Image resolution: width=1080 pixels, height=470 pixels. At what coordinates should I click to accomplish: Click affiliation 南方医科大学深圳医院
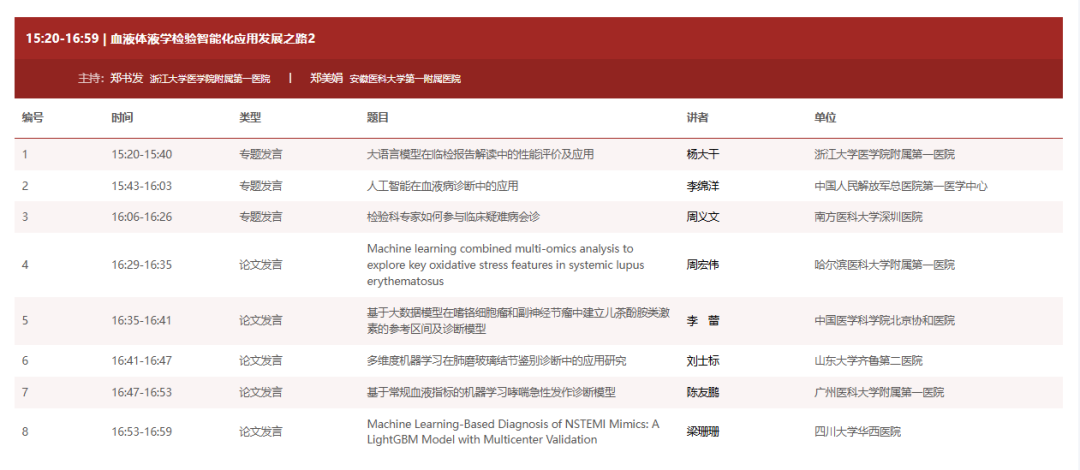(869, 217)
